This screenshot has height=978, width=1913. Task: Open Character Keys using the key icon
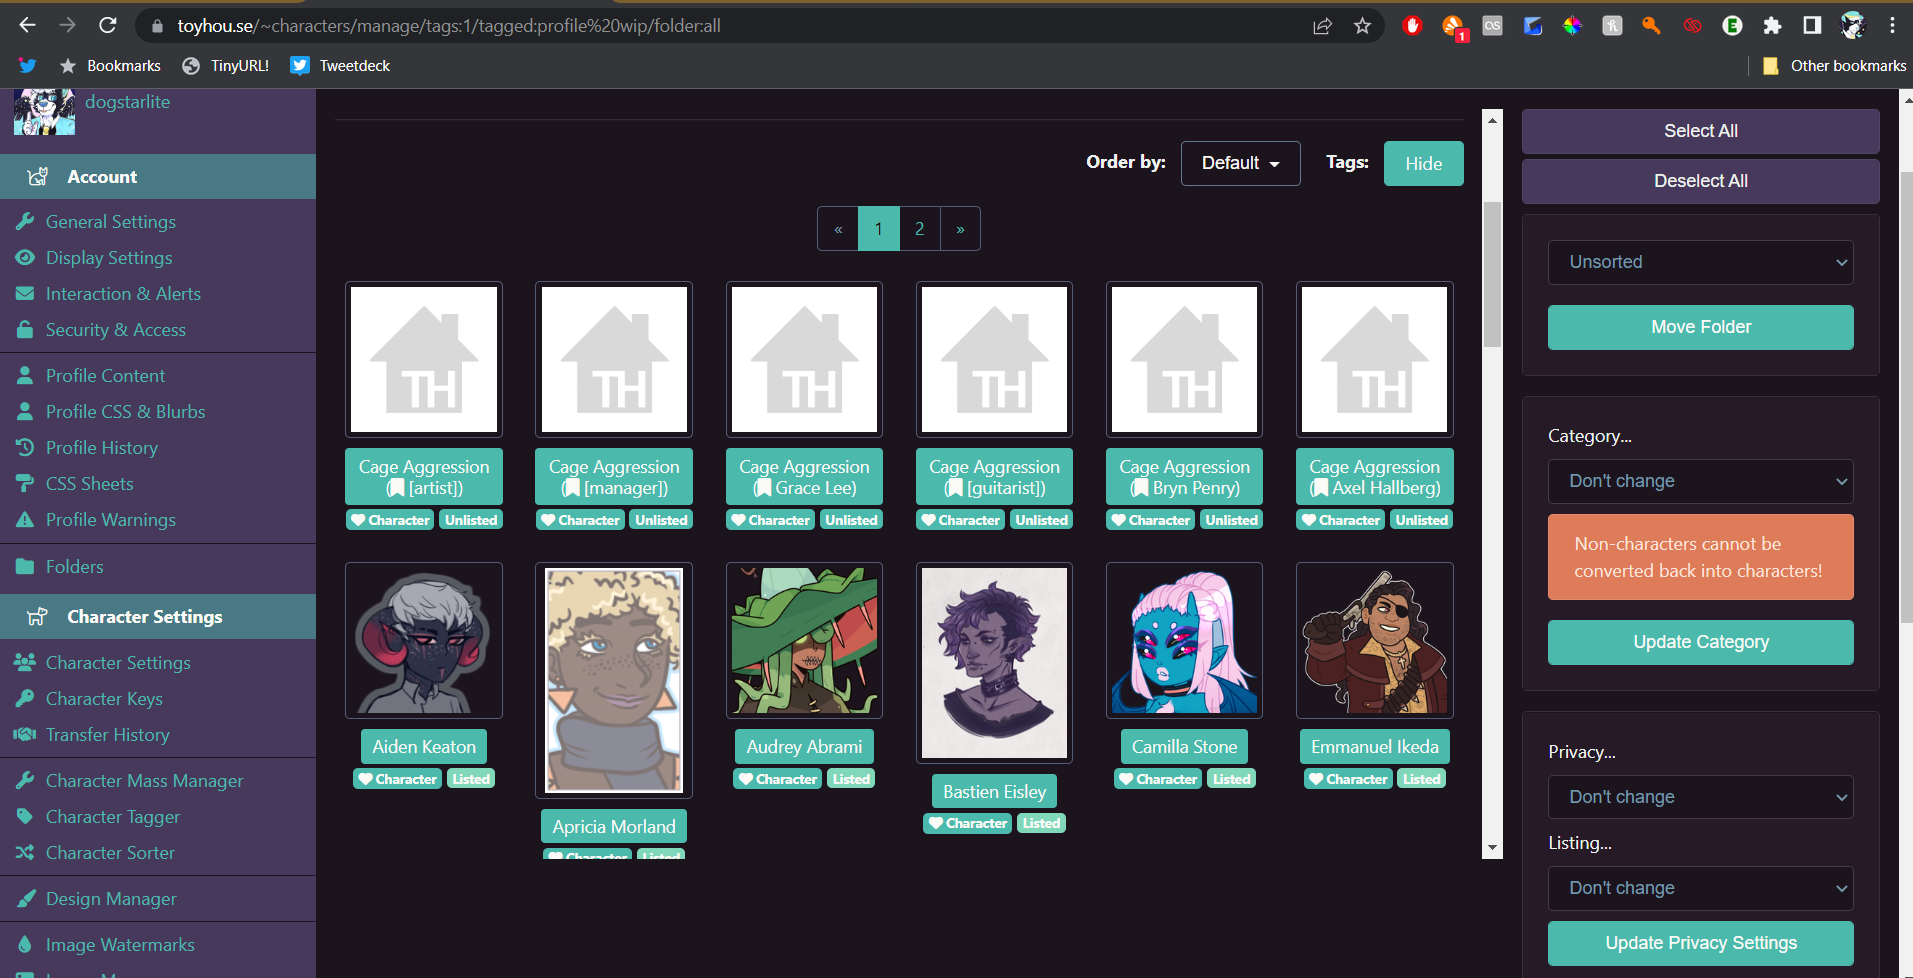click(x=26, y=698)
